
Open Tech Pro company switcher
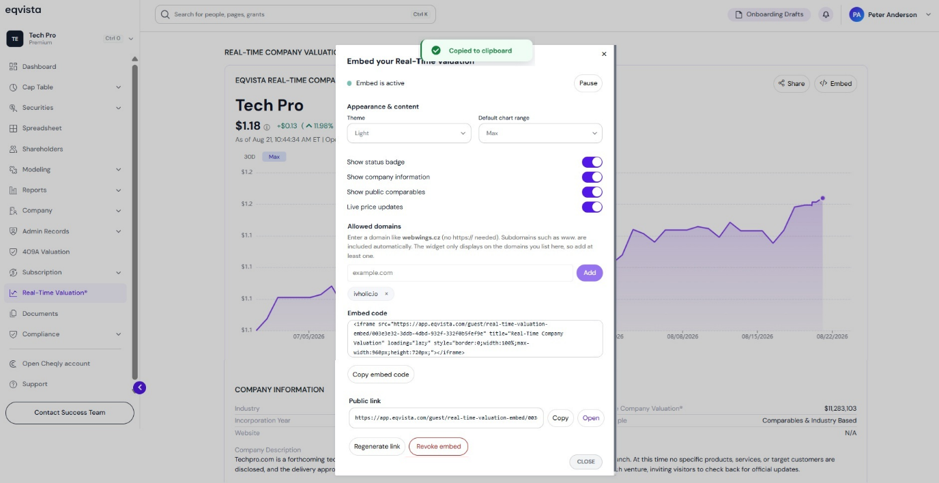point(70,38)
